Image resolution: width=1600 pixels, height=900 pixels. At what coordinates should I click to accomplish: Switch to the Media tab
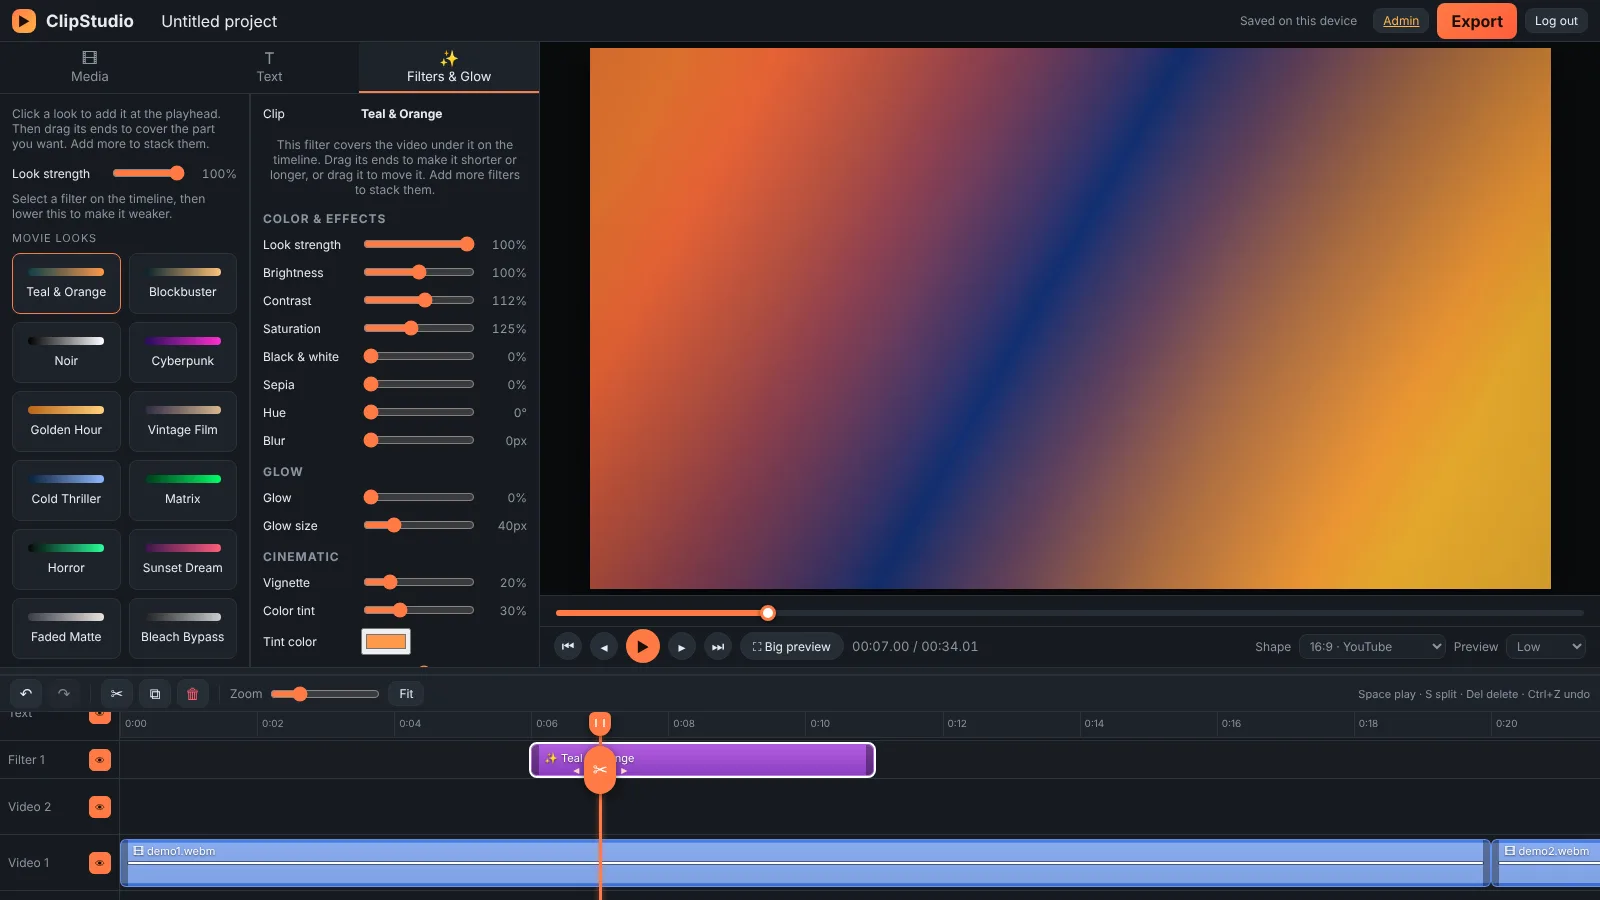[90, 67]
